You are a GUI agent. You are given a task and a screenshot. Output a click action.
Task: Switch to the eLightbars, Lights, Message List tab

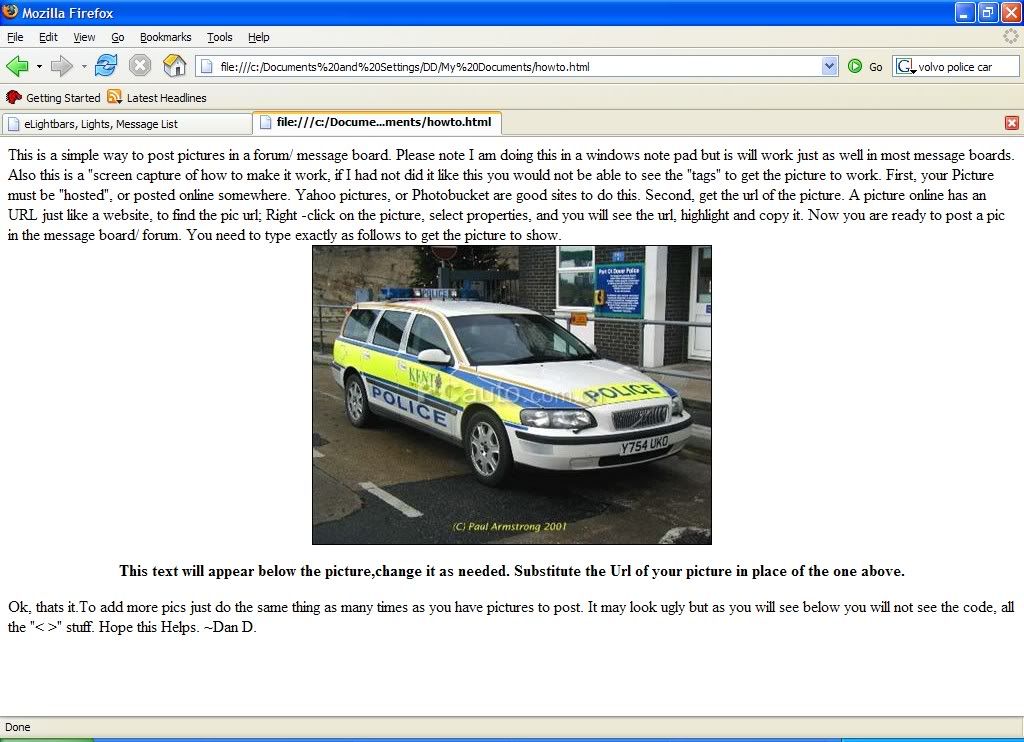(x=126, y=123)
